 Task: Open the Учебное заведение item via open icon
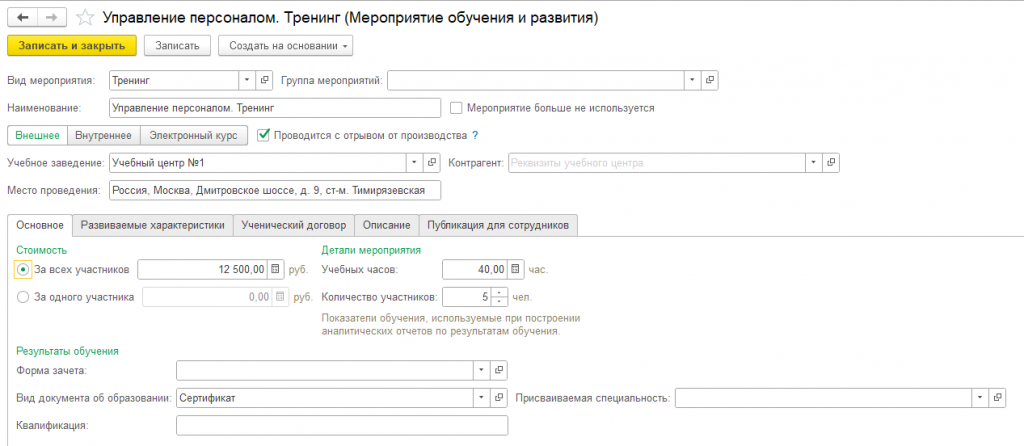click(x=432, y=163)
